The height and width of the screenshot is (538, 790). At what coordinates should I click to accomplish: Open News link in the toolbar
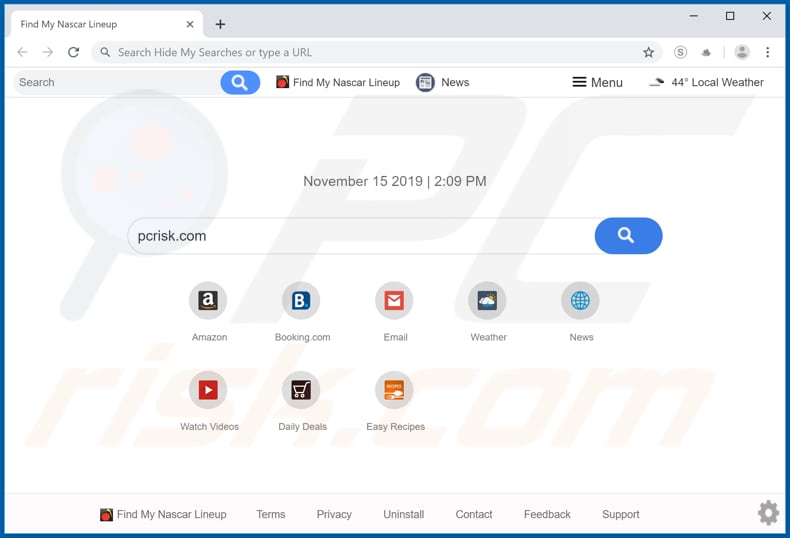point(443,82)
